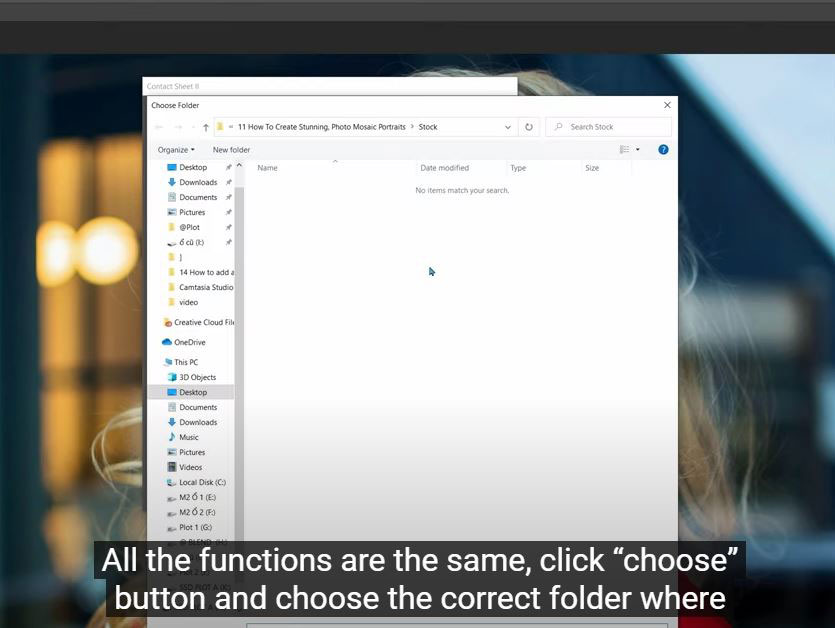This screenshot has height=628, width=835.
Task: Click the Creative Cloud Files icon
Action: [168, 322]
